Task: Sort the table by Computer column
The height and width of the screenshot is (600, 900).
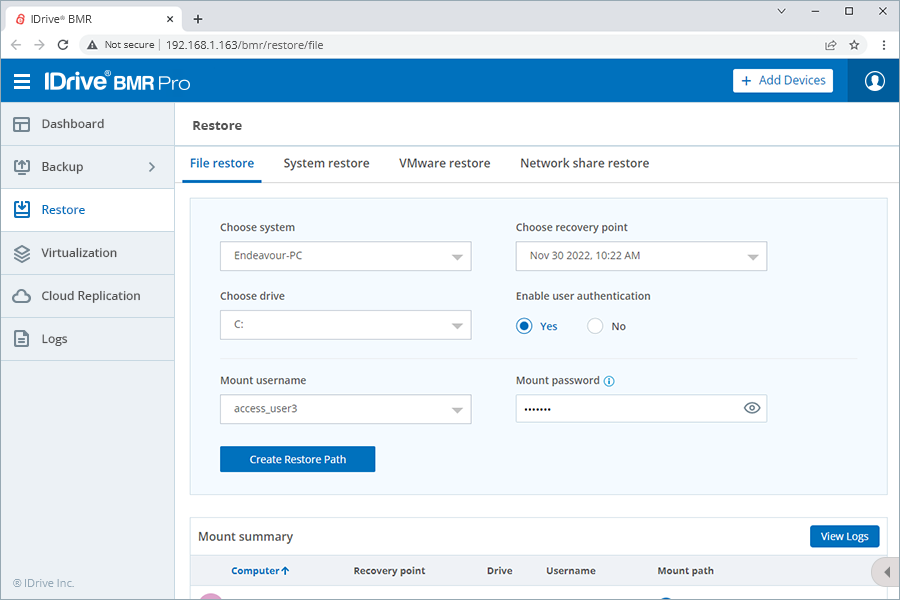Action: pyautogui.click(x=260, y=570)
